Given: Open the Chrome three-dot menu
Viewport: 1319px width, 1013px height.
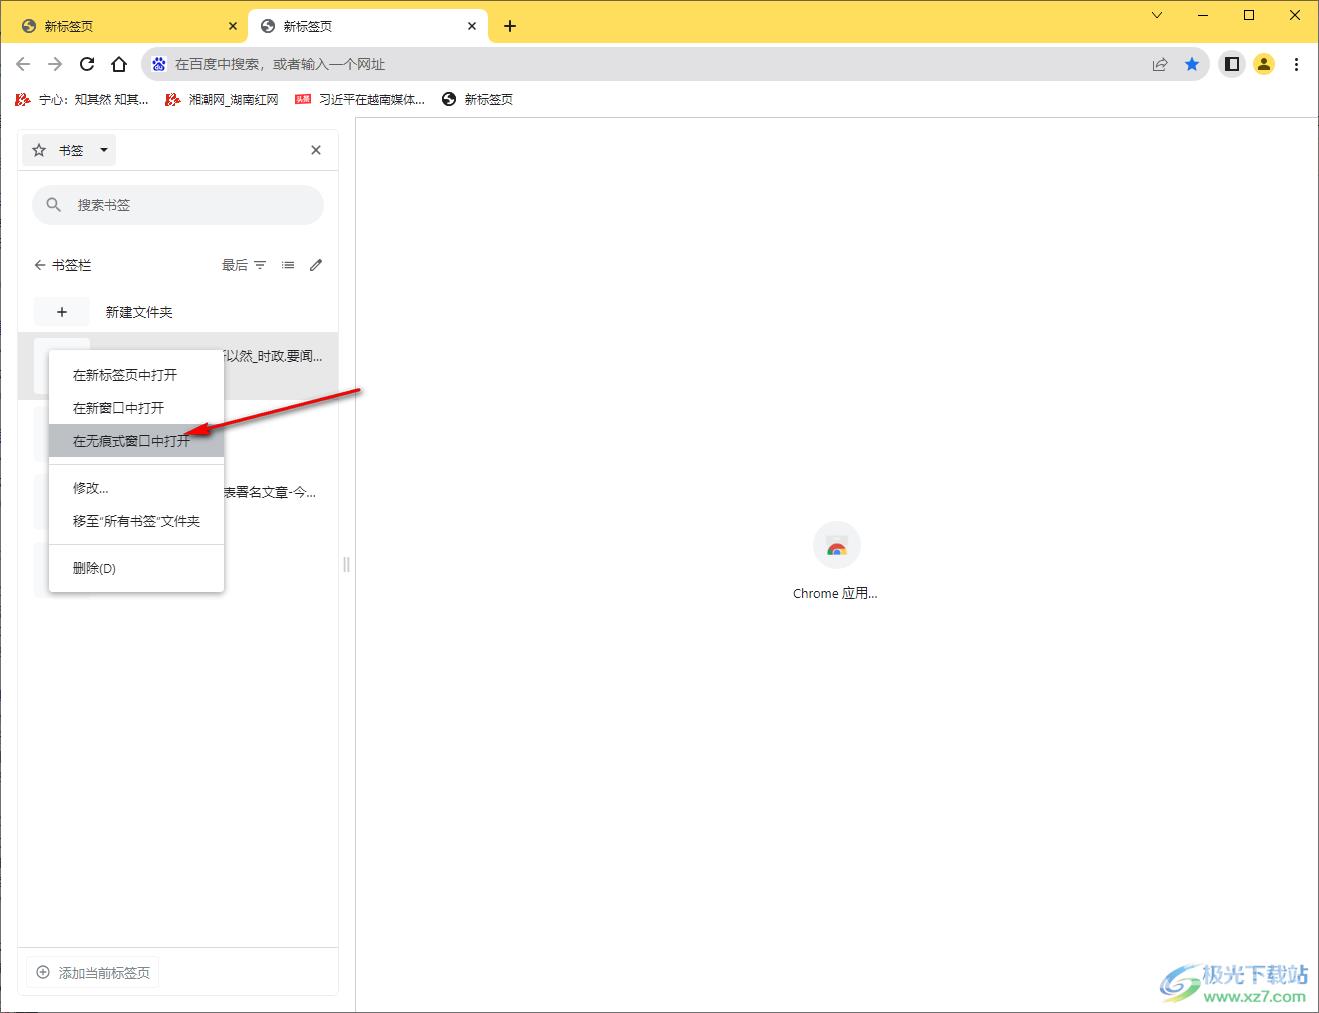Looking at the screenshot, I should click(x=1296, y=64).
